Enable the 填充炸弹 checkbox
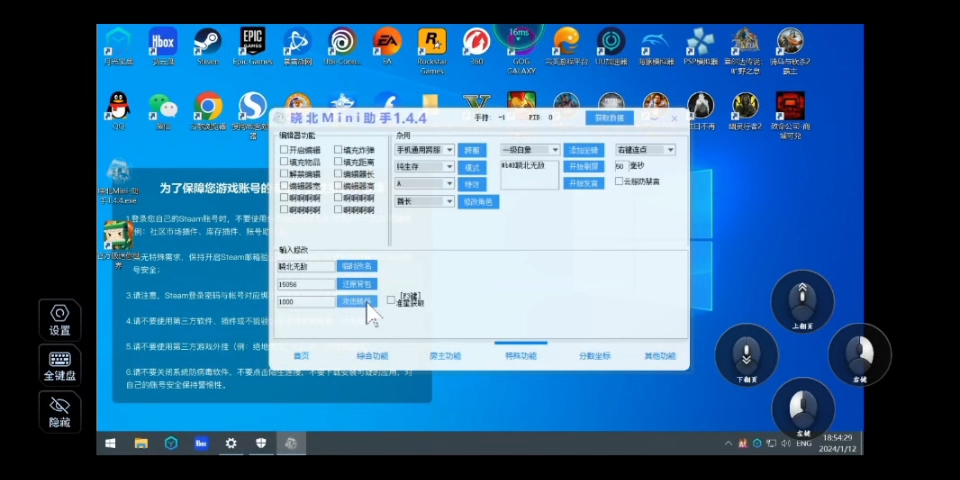 [338, 149]
